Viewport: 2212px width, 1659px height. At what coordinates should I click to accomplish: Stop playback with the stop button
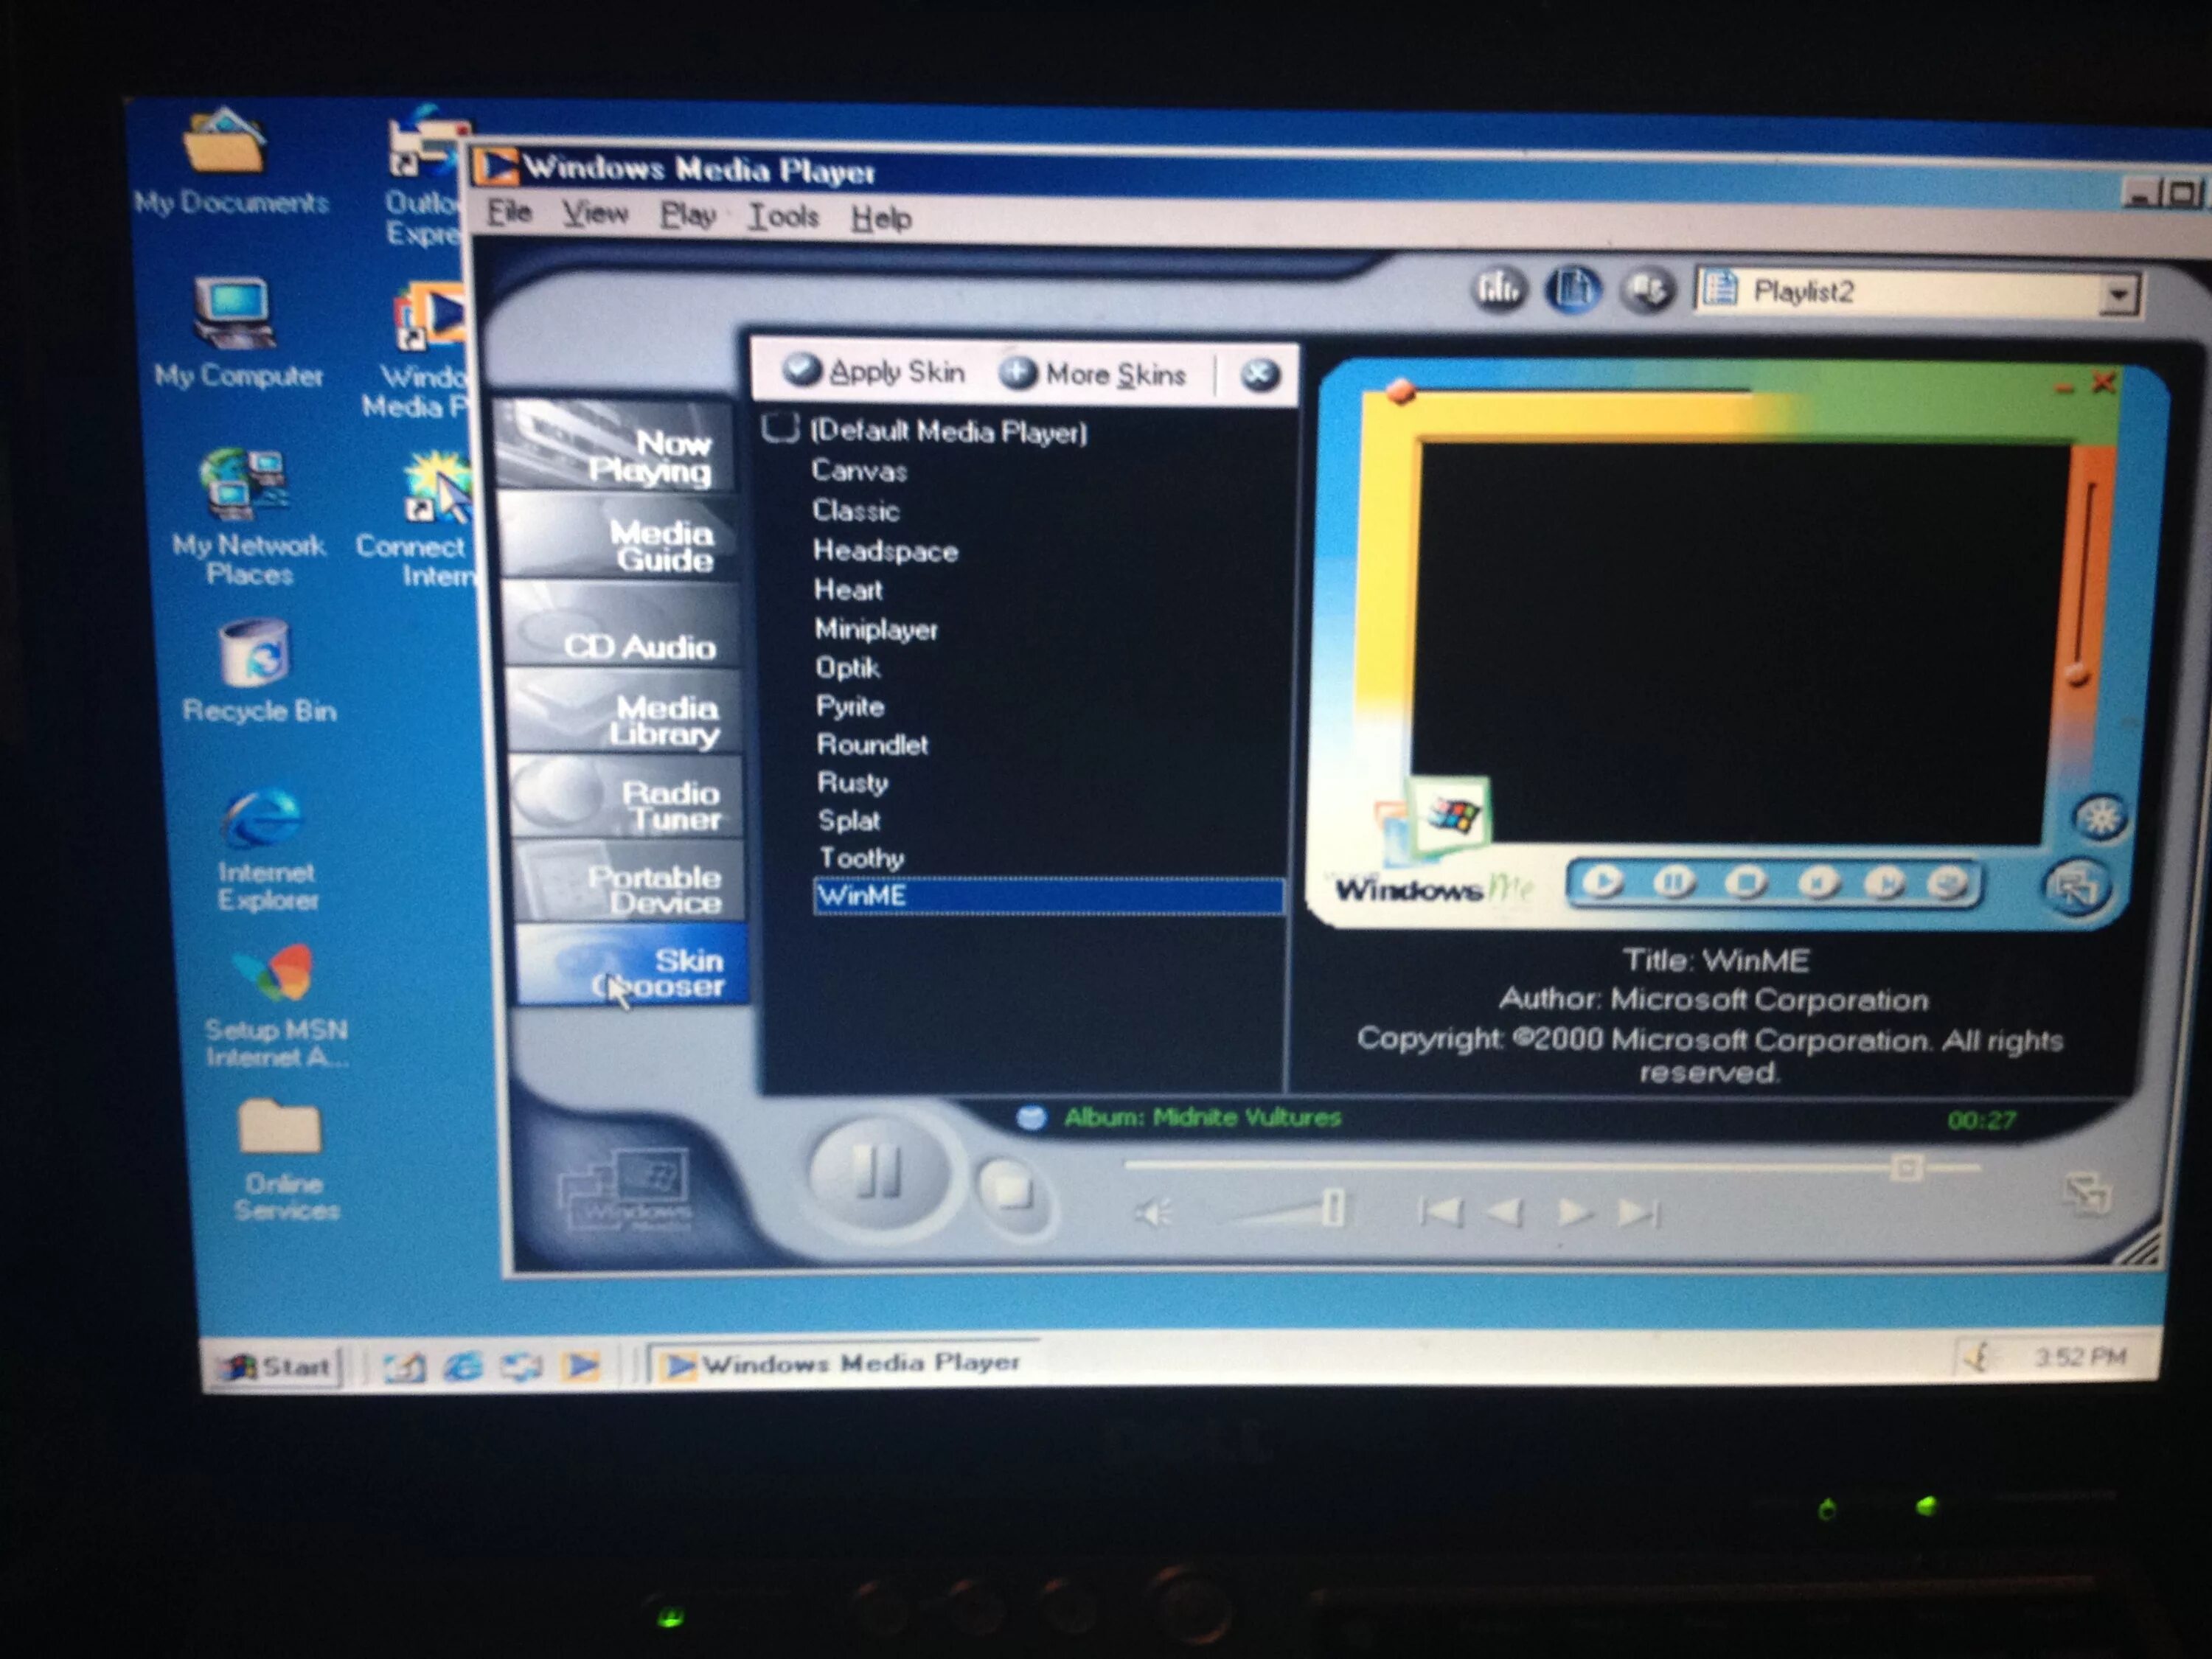pos(1010,1191)
